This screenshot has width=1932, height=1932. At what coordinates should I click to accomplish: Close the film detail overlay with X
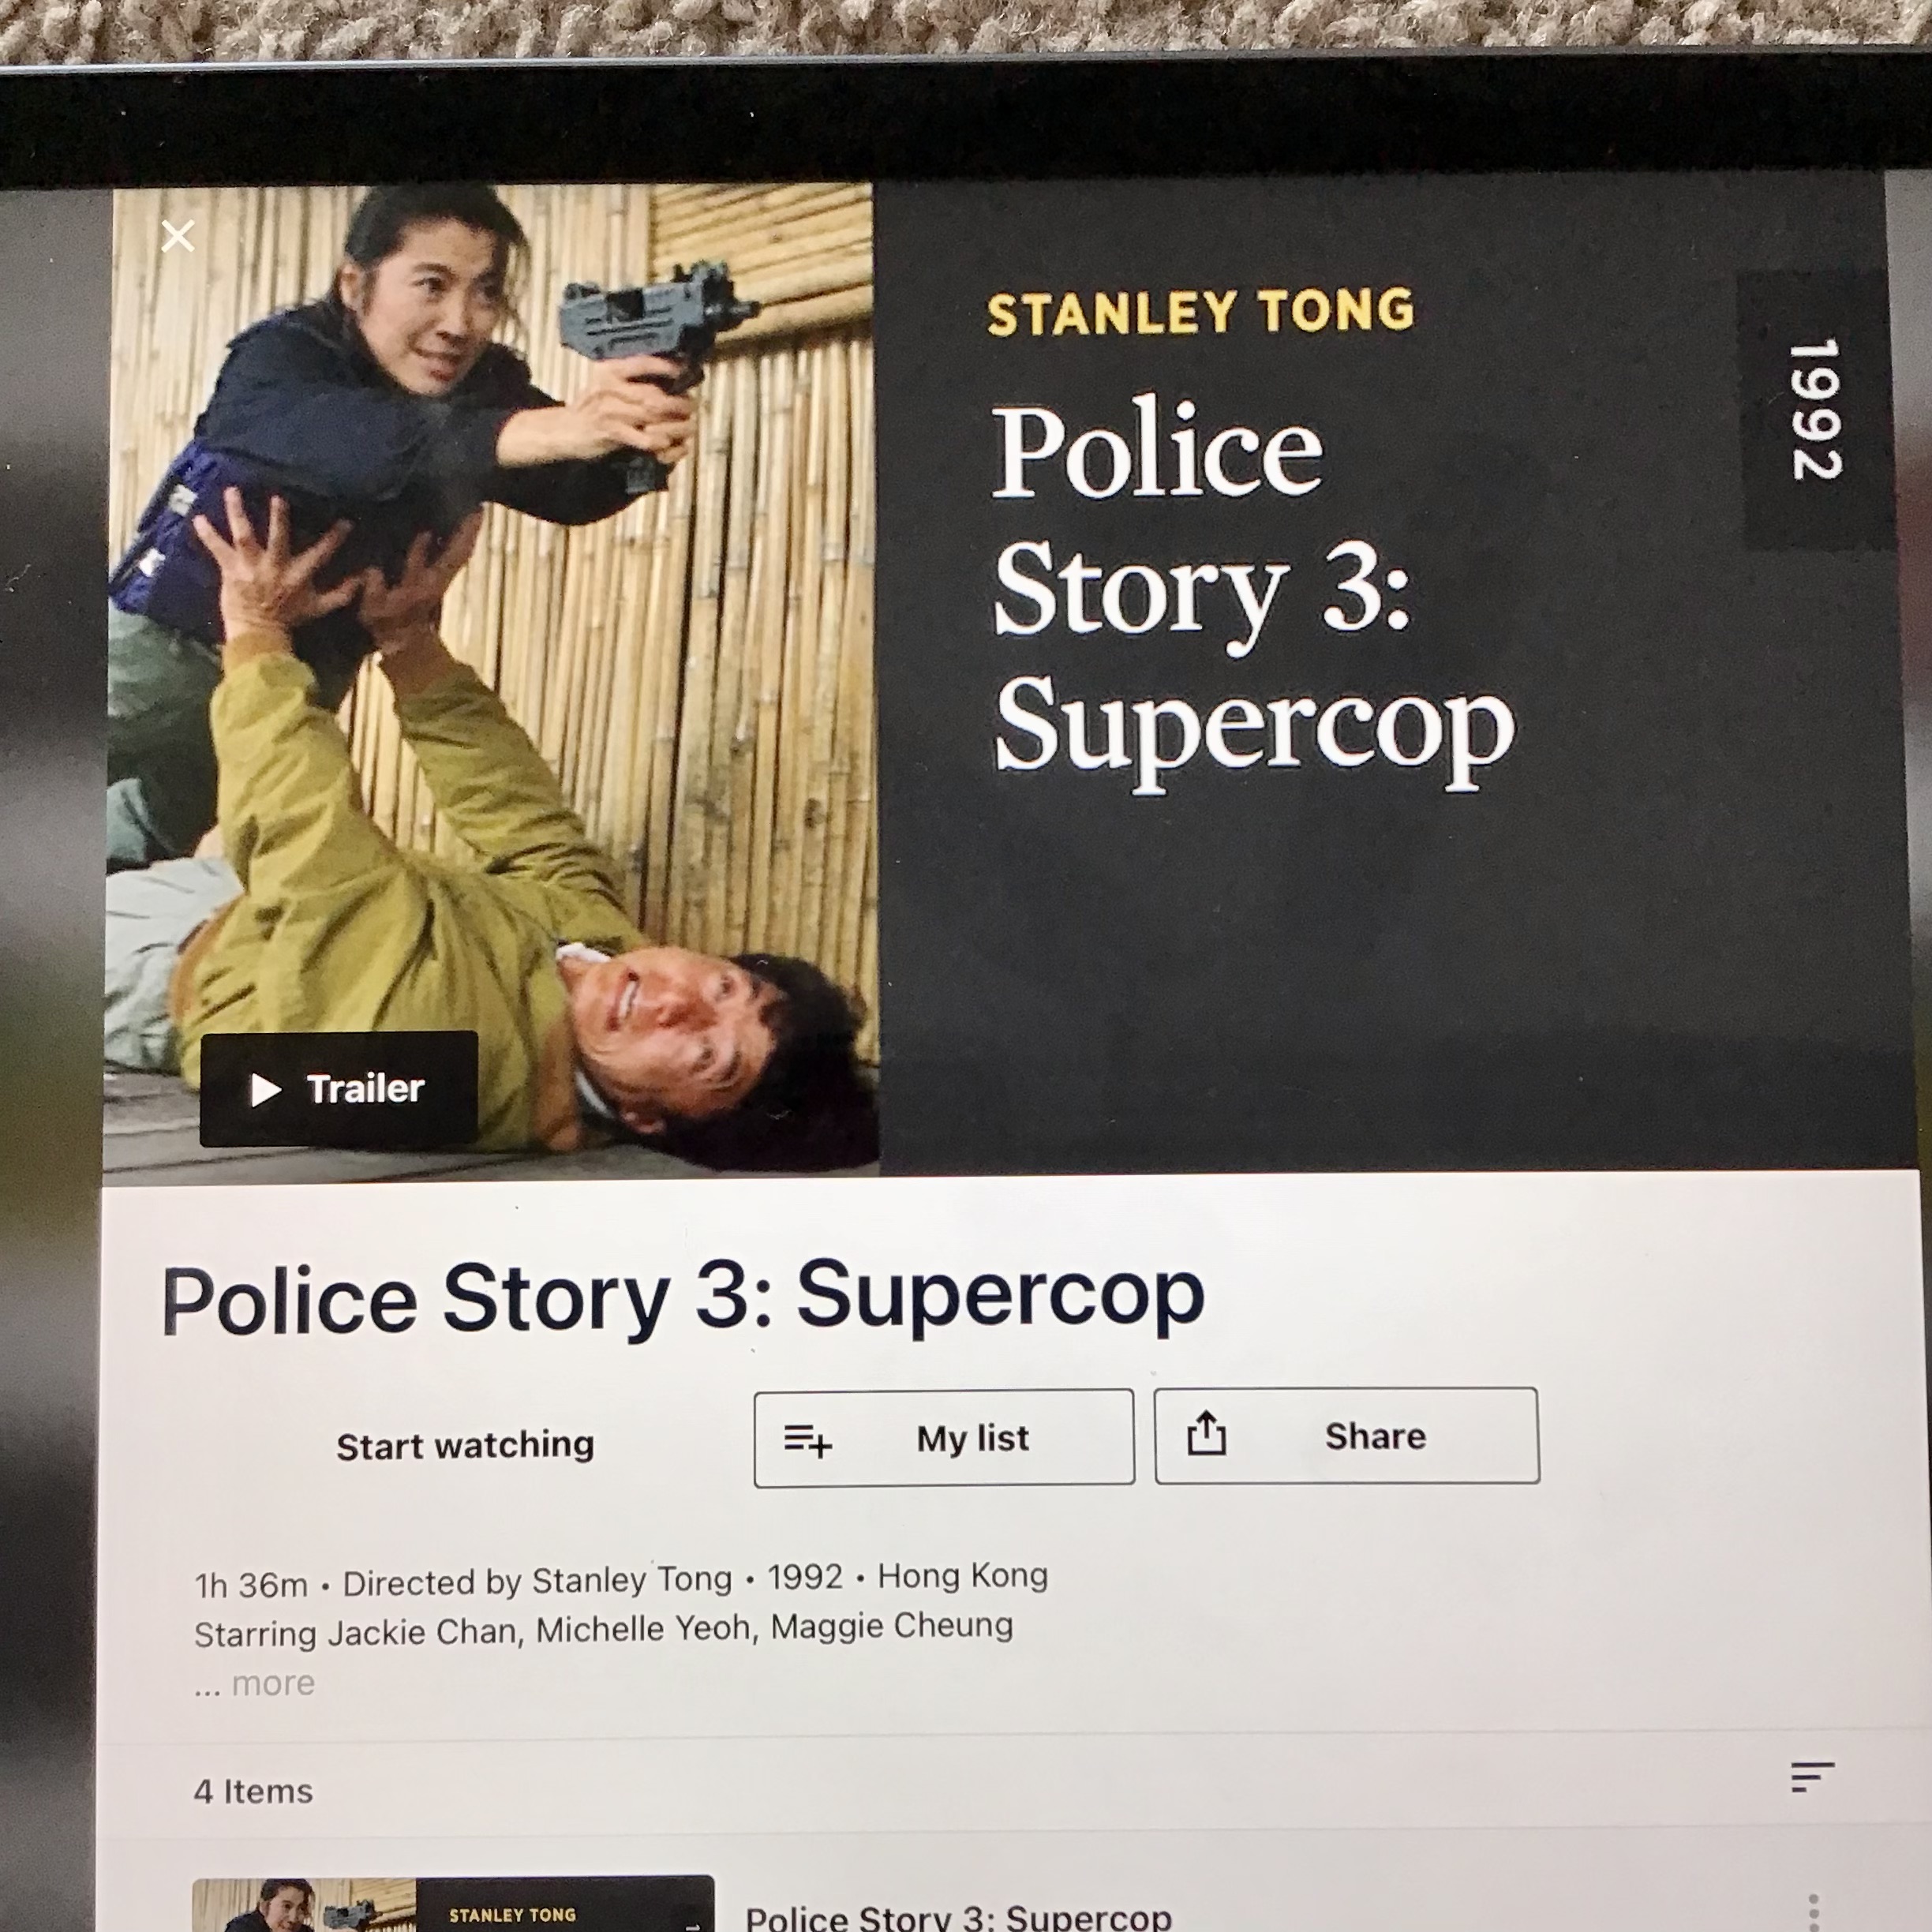(177, 237)
